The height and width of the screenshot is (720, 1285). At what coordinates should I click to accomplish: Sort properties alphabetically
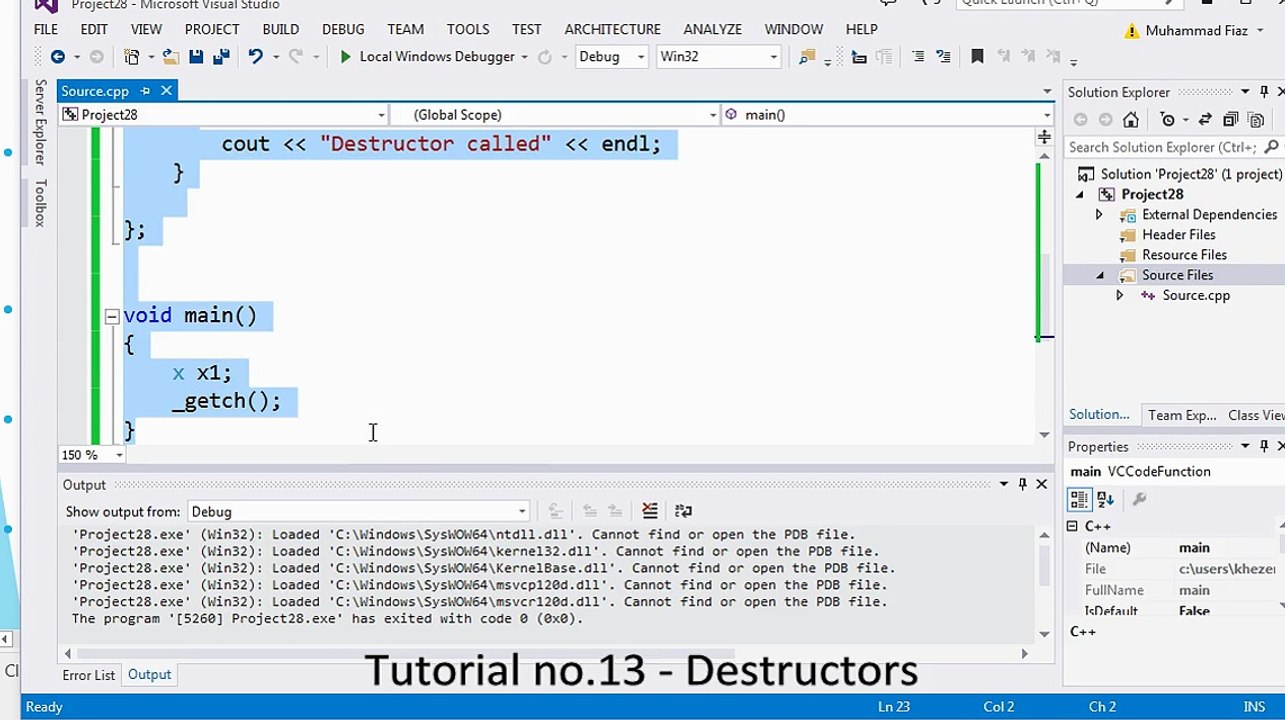[x=1105, y=499]
